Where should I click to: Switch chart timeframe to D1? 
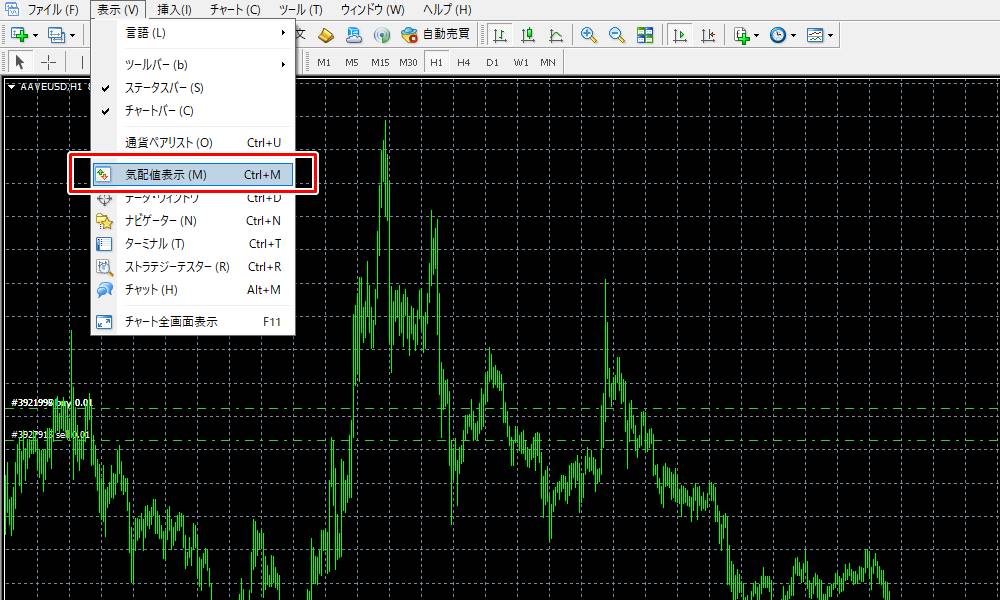tap(492, 61)
